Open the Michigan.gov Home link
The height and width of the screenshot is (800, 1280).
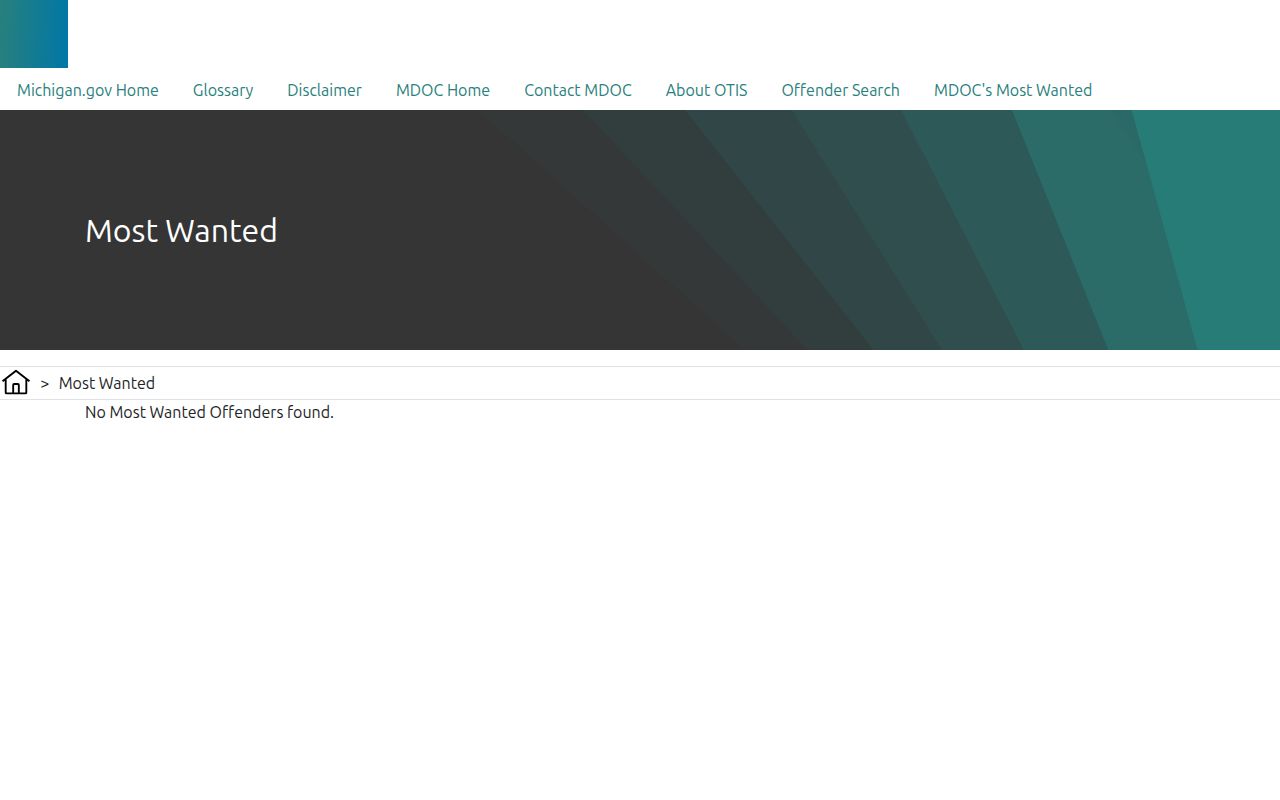[x=88, y=90]
